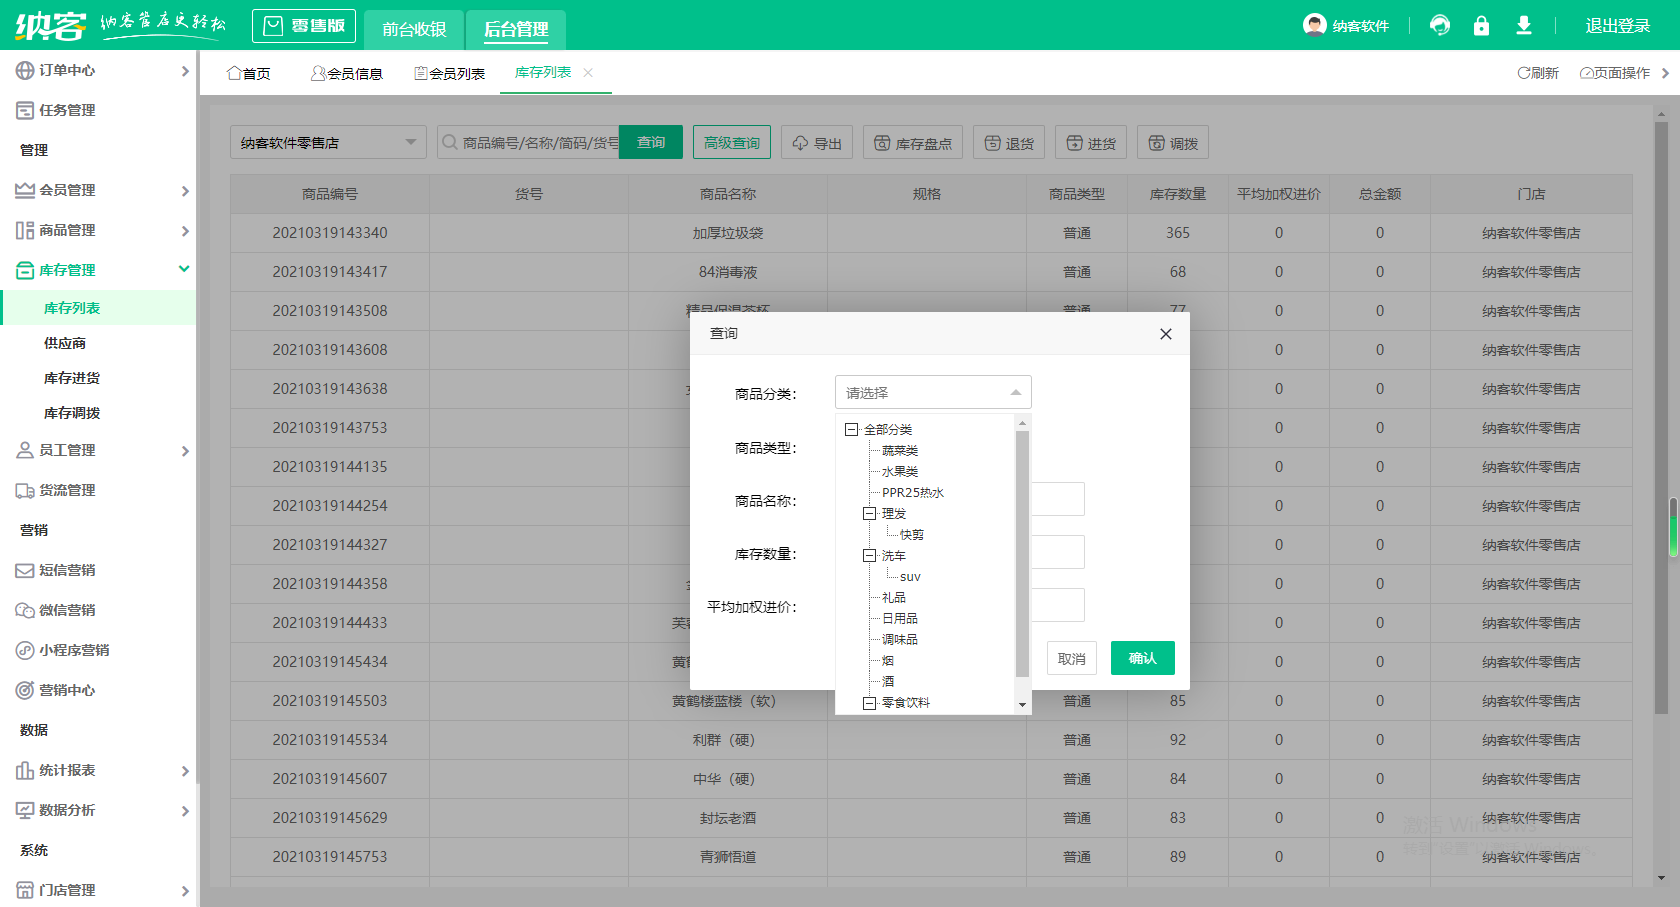Switch to the 前台收银 tab
1680x907 pixels.
(414, 29)
